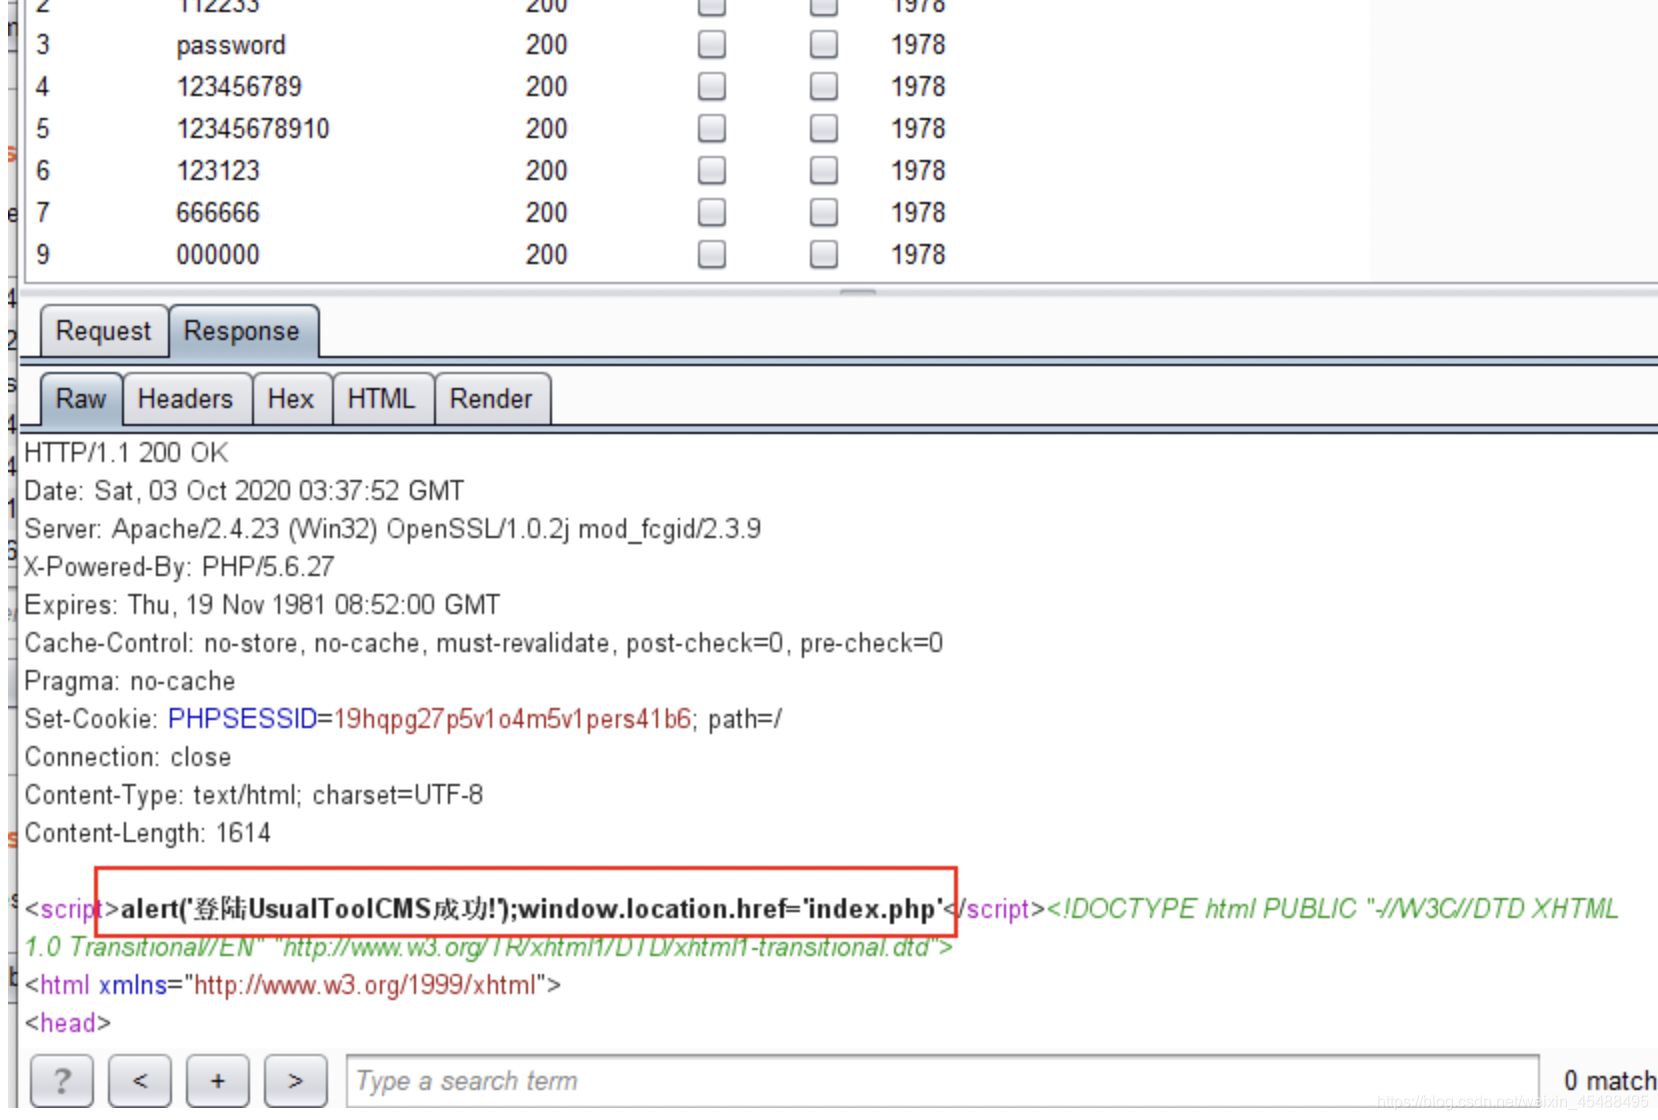The width and height of the screenshot is (1658, 1120).
Task: Click the 'HTTP/1.1 200 OK' line
Action: [126, 453]
